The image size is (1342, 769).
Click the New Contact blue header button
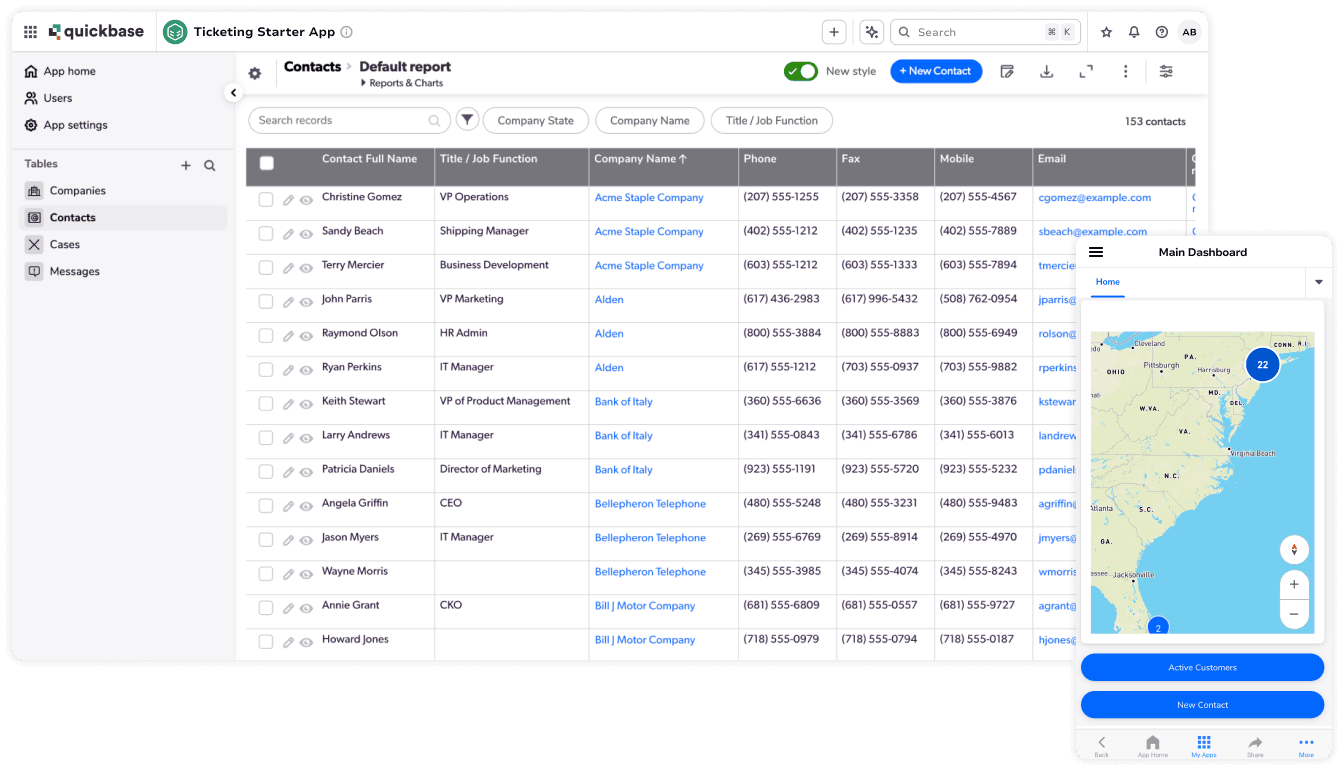(936, 71)
